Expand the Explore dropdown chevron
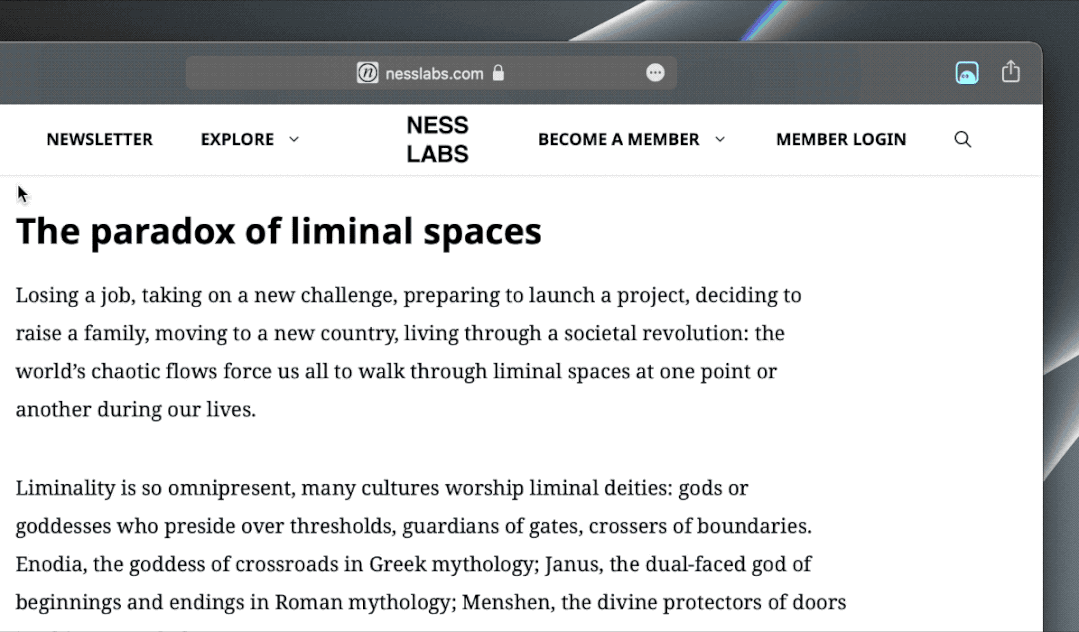1079x632 pixels. [294, 140]
